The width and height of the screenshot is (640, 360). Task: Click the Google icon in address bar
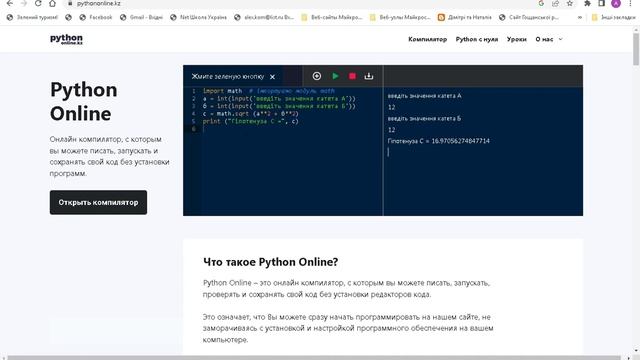click(541, 3)
